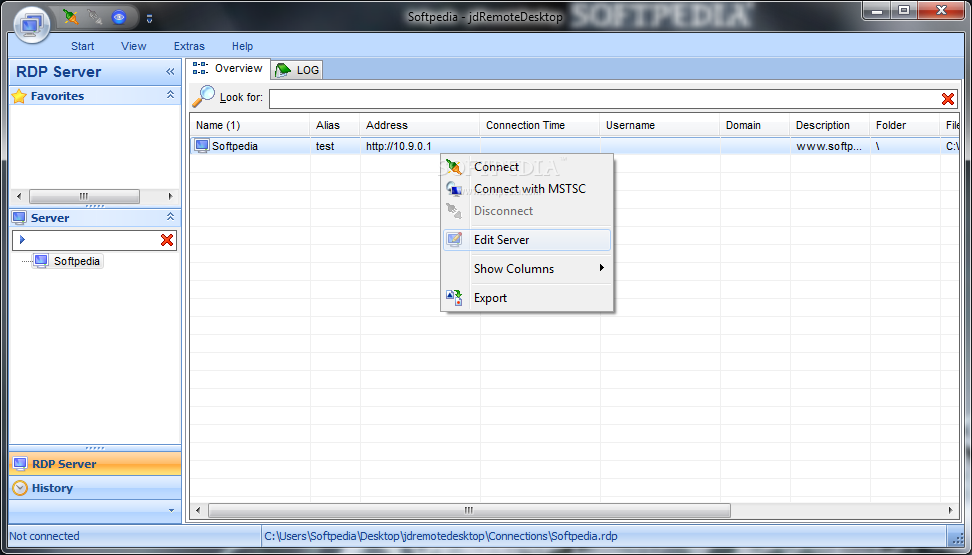The image size is (972, 555).
Task: Choose Connect with MSTSC from context menu
Action: point(527,189)
